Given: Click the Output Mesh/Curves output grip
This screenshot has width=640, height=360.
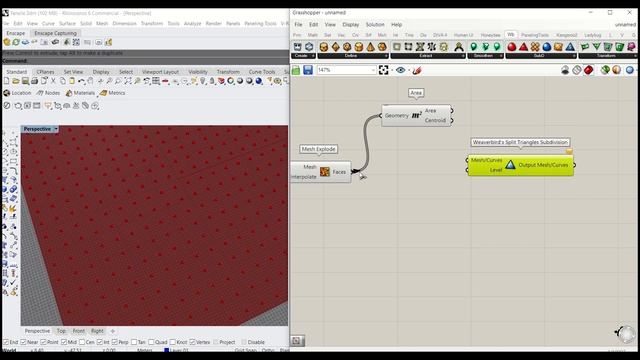Looking at the screenshot, I should (x=574, y=165).
